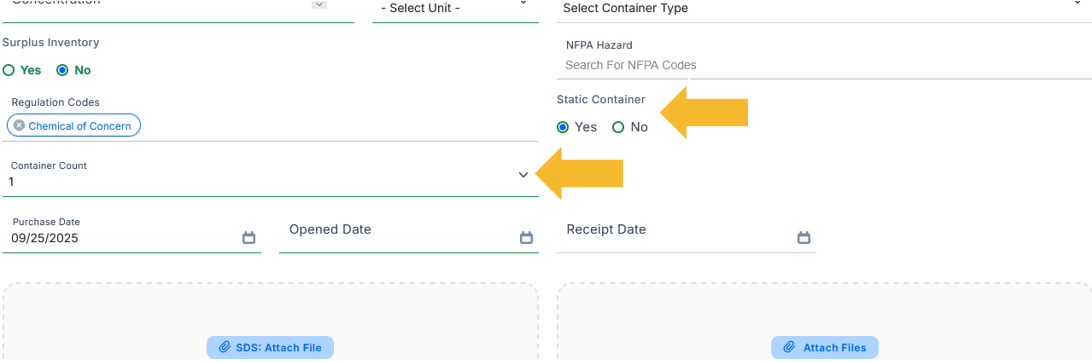This screenshot has height=362, width=1092.
Task: Click the SDS: Attach File button
Action: point(270,347)
